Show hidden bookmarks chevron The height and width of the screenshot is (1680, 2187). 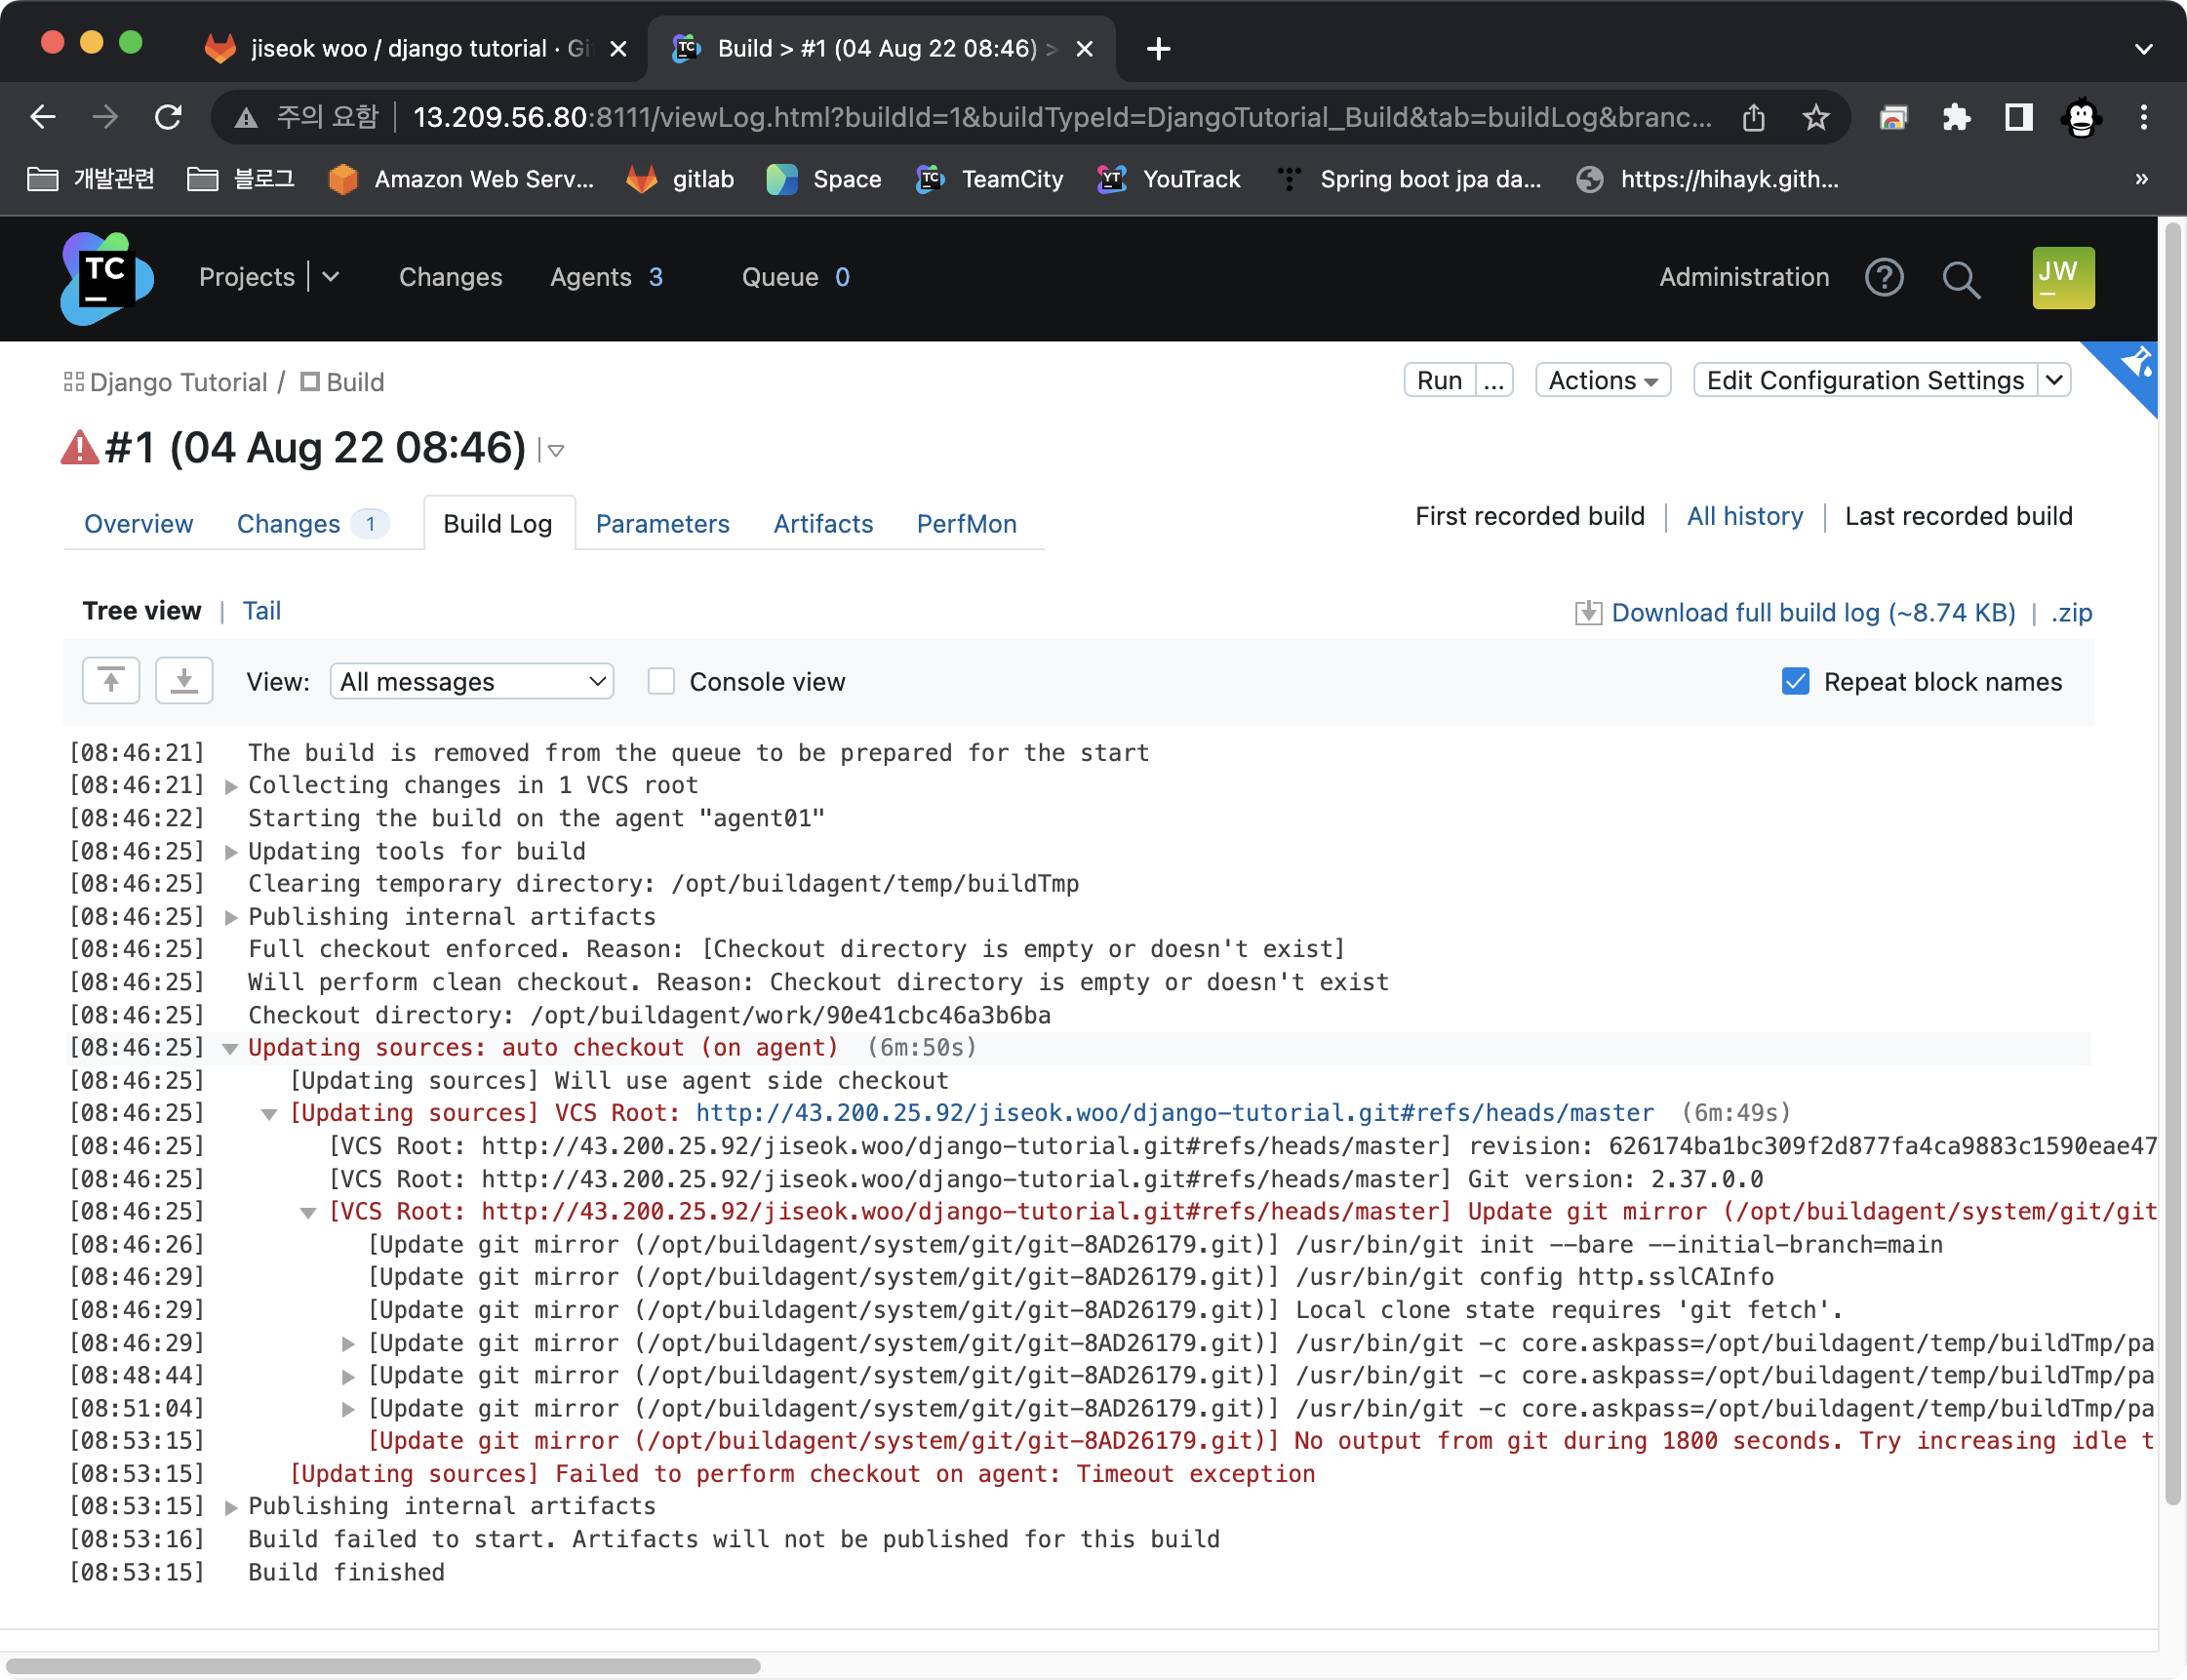point(2141,179)
